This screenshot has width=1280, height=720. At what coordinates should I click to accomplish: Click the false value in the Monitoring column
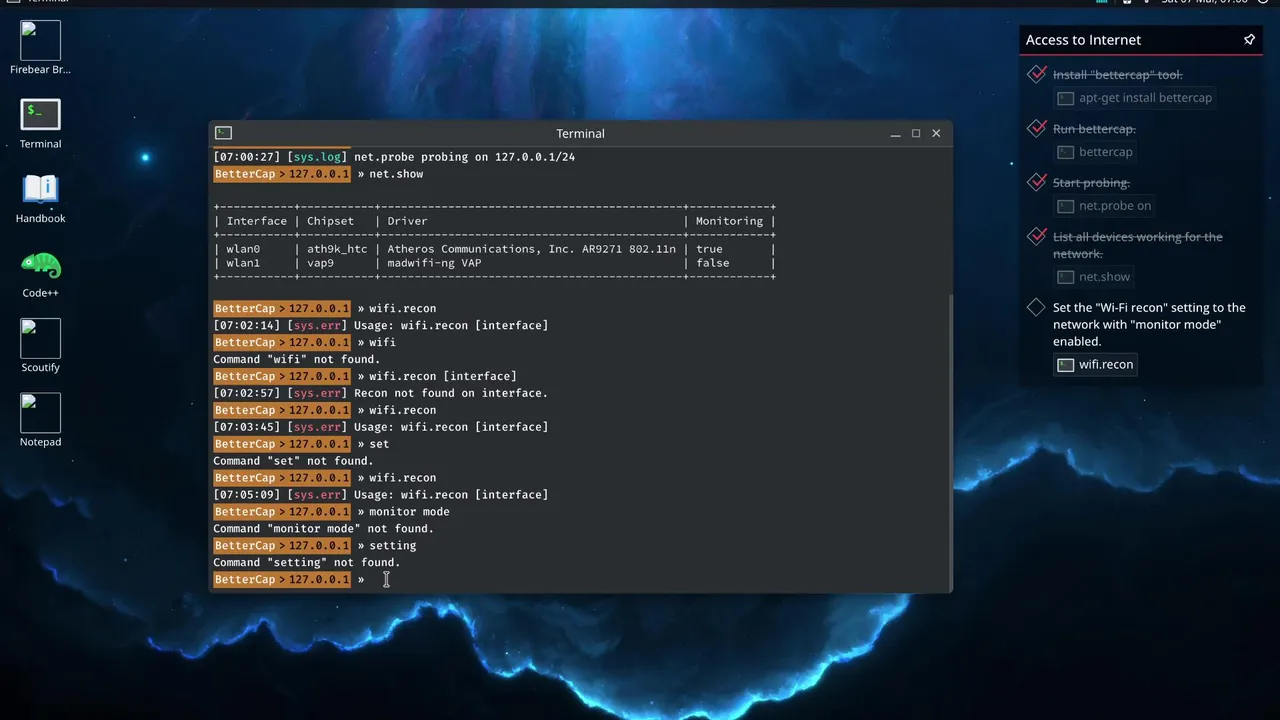pyautogui.click(x=712, y=263)
